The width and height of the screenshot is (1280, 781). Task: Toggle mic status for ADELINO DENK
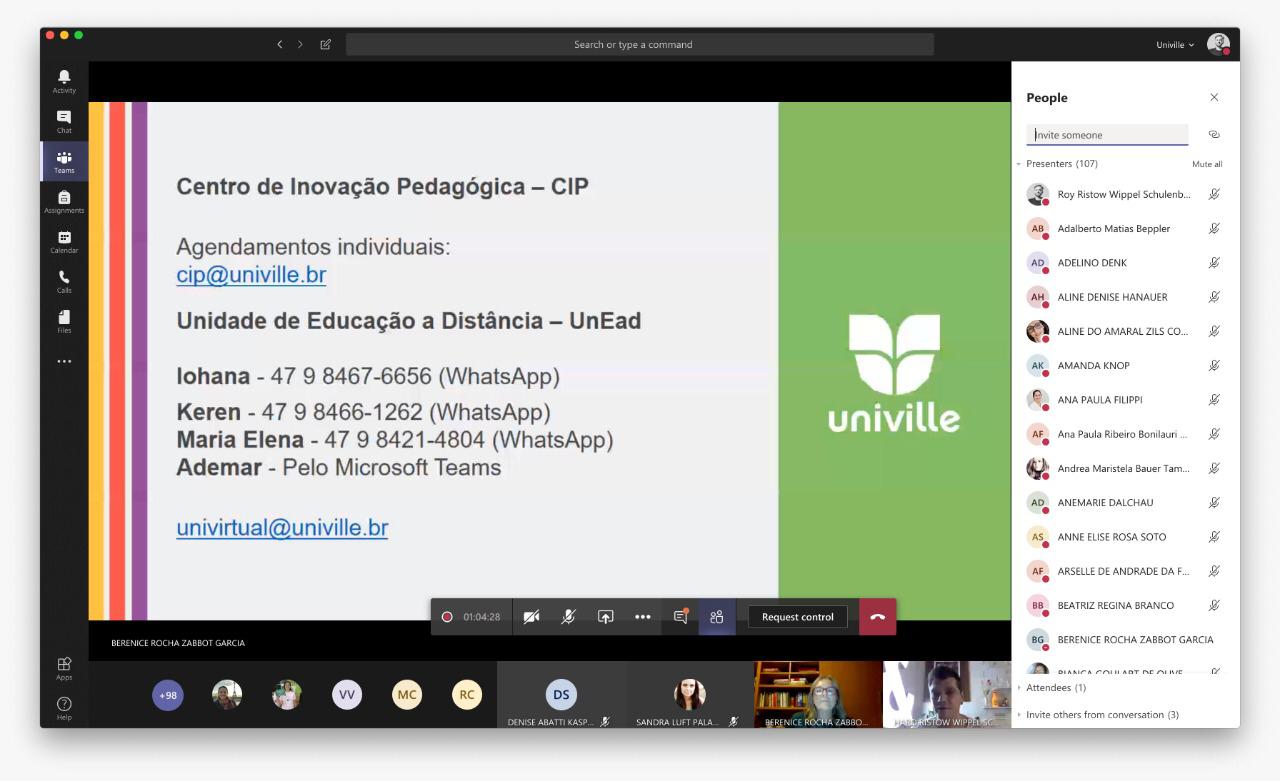pyautogui.click(x=1214, y=263)
